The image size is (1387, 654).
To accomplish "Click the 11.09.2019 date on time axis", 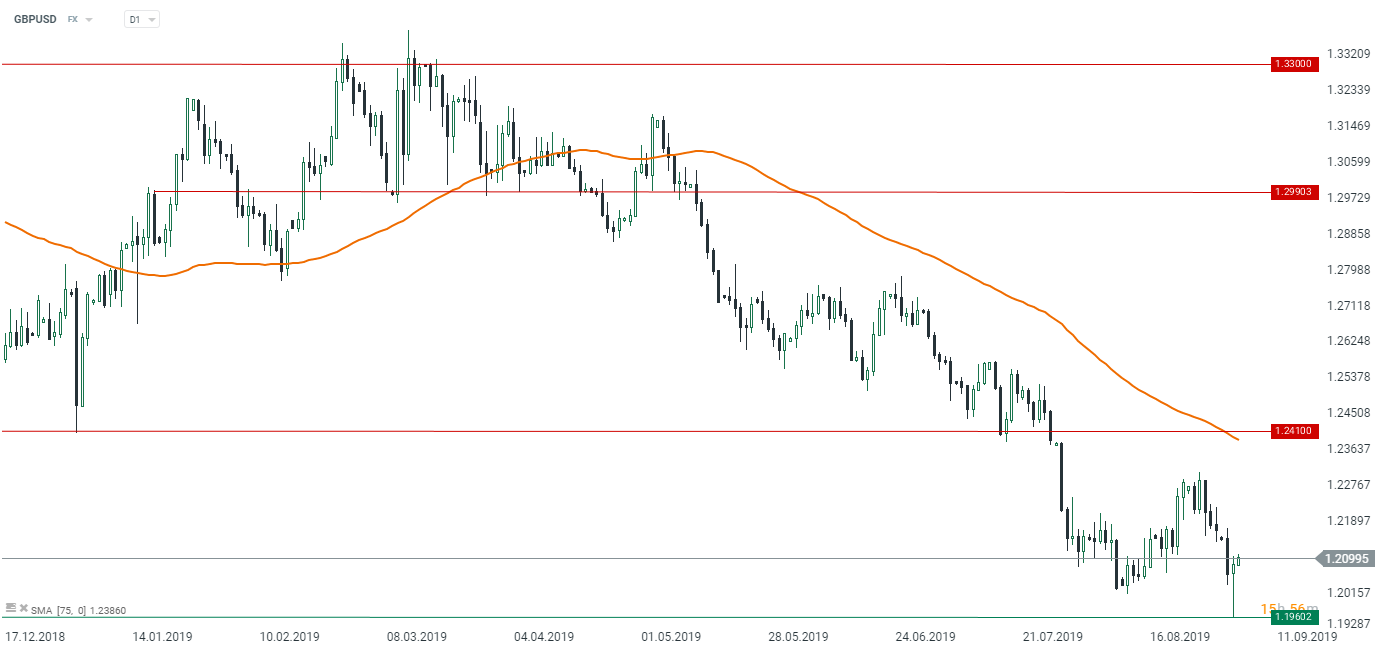I will coord(1310,636).
